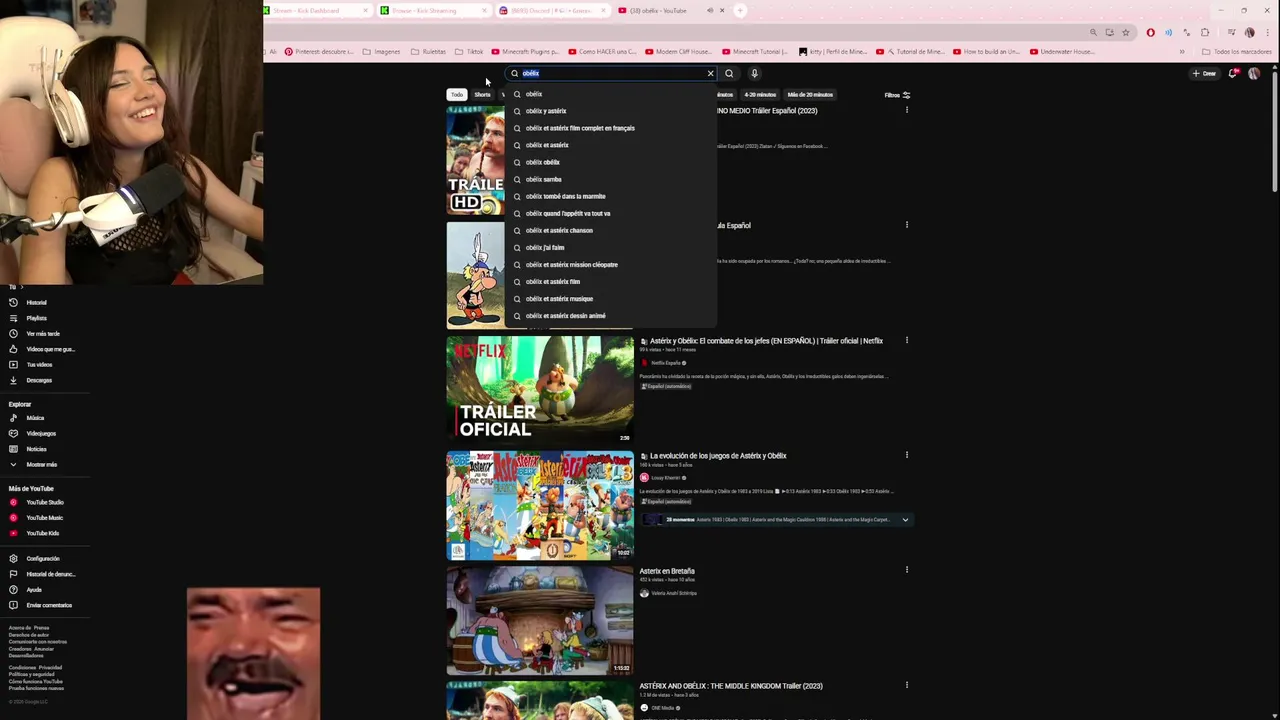The height and width of the screenshot is (720, 1280).
Task: Play the Netflix Tráiler Oficial thumbnail
Action: 540,390
